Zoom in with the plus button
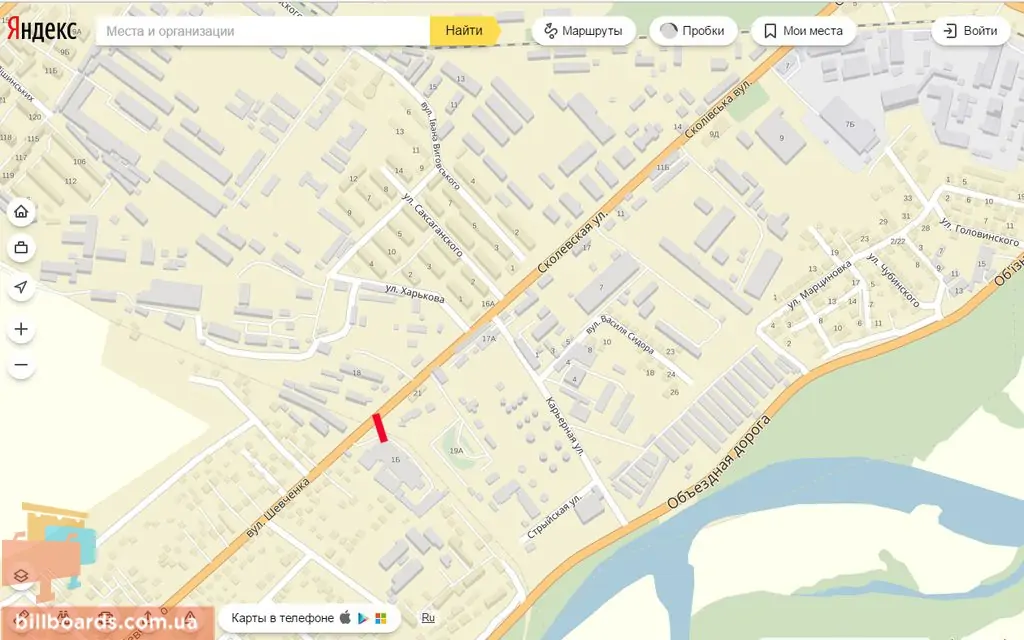 click(x=21, y=328)
